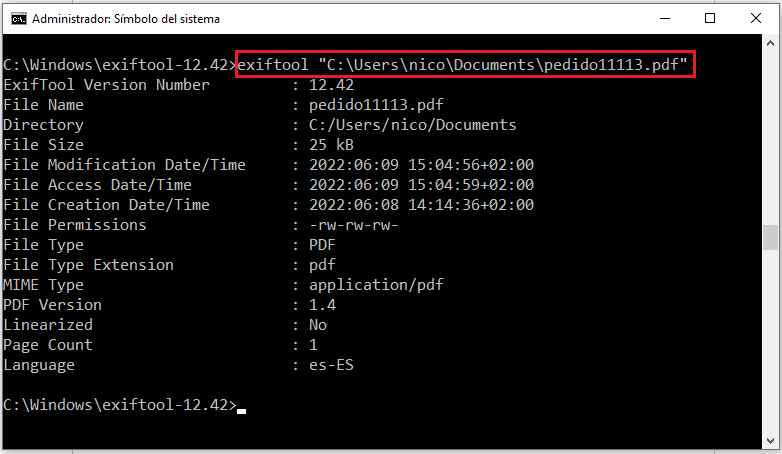Click the value 2022:06:09 15:04:59+02:00
This screenshot has width=782, height=454.
click(421, 185)
